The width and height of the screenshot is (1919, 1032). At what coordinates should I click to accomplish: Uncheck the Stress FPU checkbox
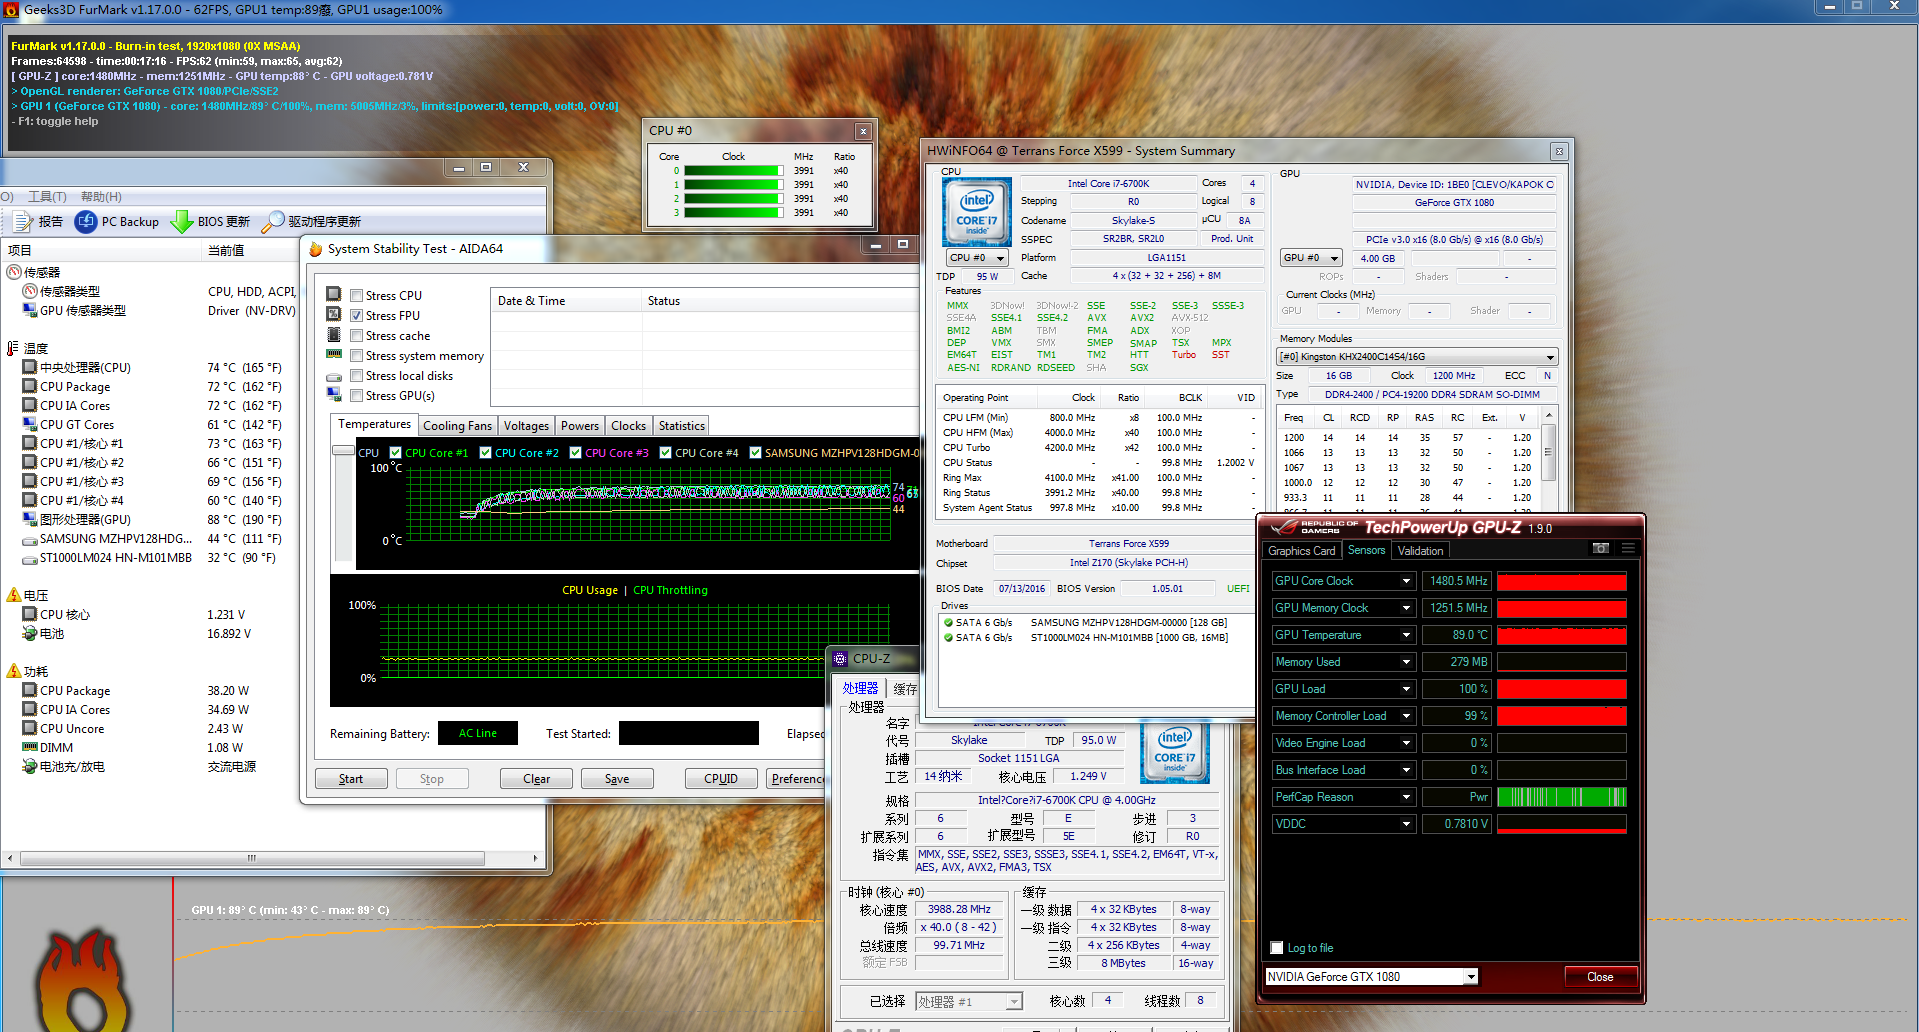tap(356, 315)
